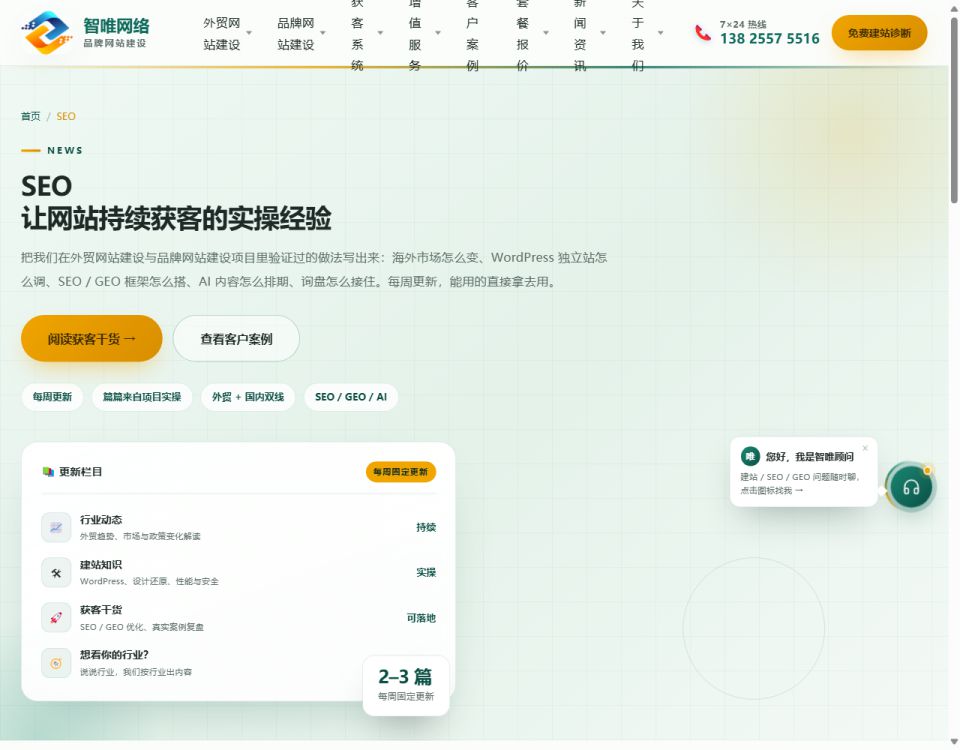Click the 持续 status label

[426, 527]
